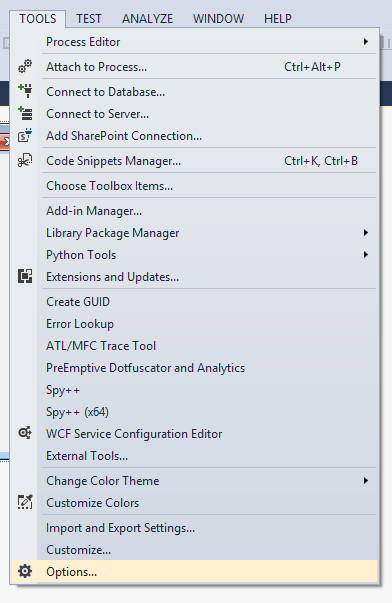Click the Ctrl+K, Ctrl+B shortcut text
This screenshot has height=603, width=392.
[x=321, y=161]
